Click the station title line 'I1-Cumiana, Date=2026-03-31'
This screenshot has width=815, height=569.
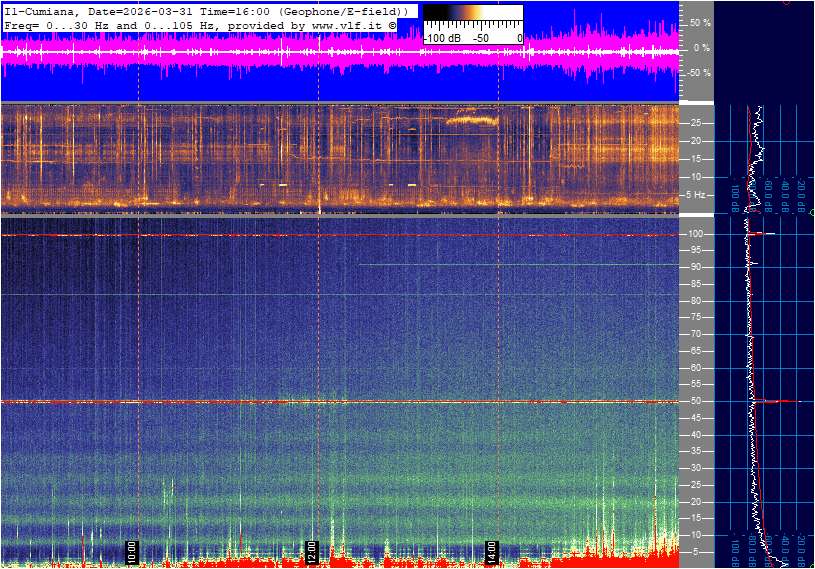point(205,11)
